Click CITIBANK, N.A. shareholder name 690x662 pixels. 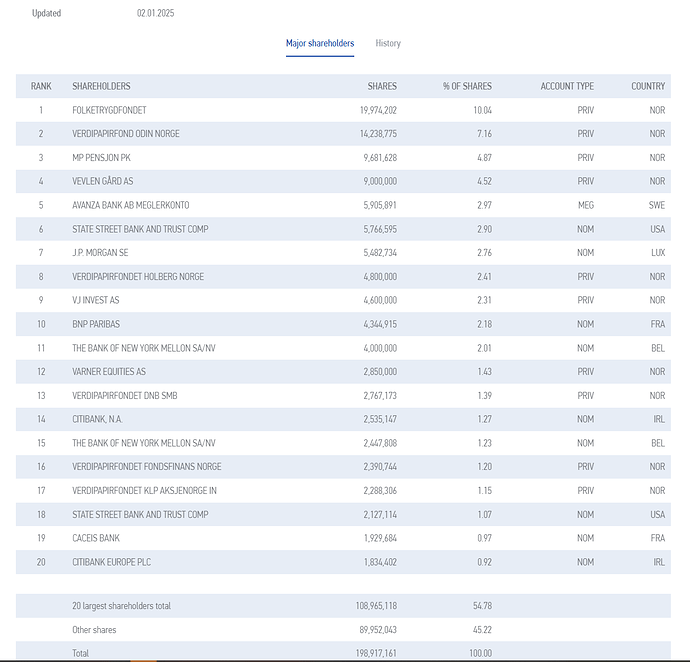pos(97,419)
